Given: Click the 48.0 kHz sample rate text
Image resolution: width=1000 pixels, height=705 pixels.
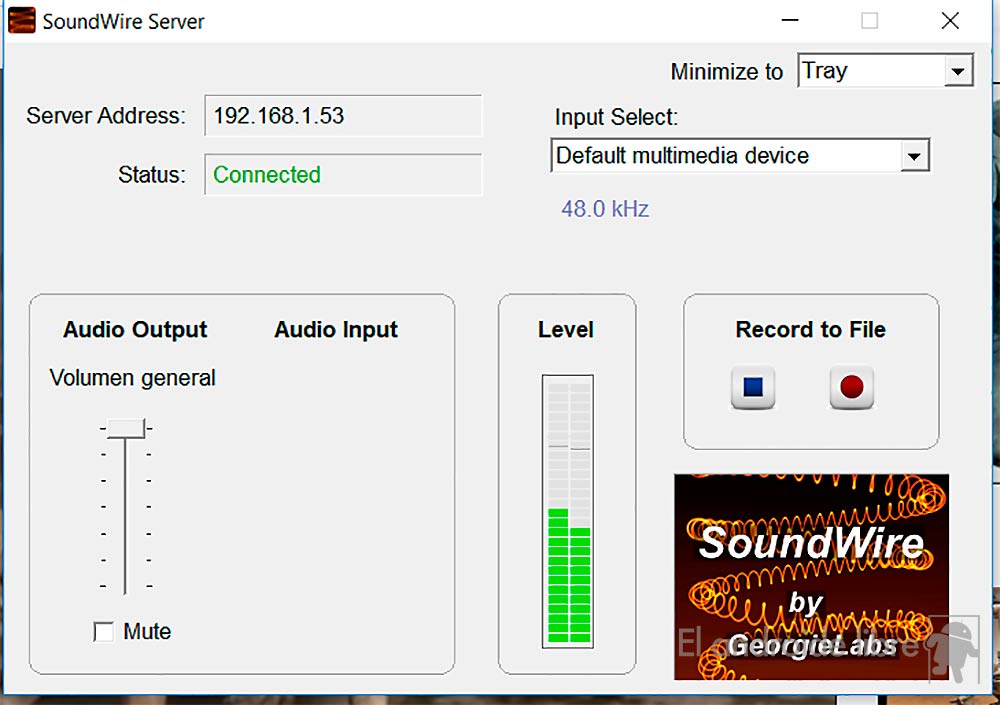Looking at the screenshot, I should [605, 209].
